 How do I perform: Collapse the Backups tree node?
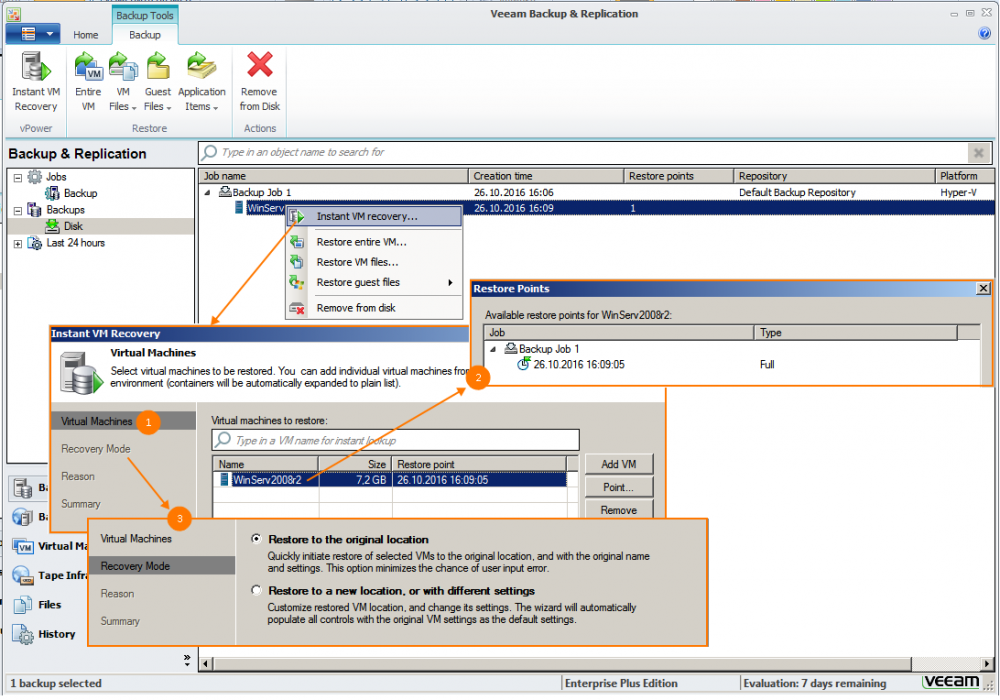coord(18,210)
